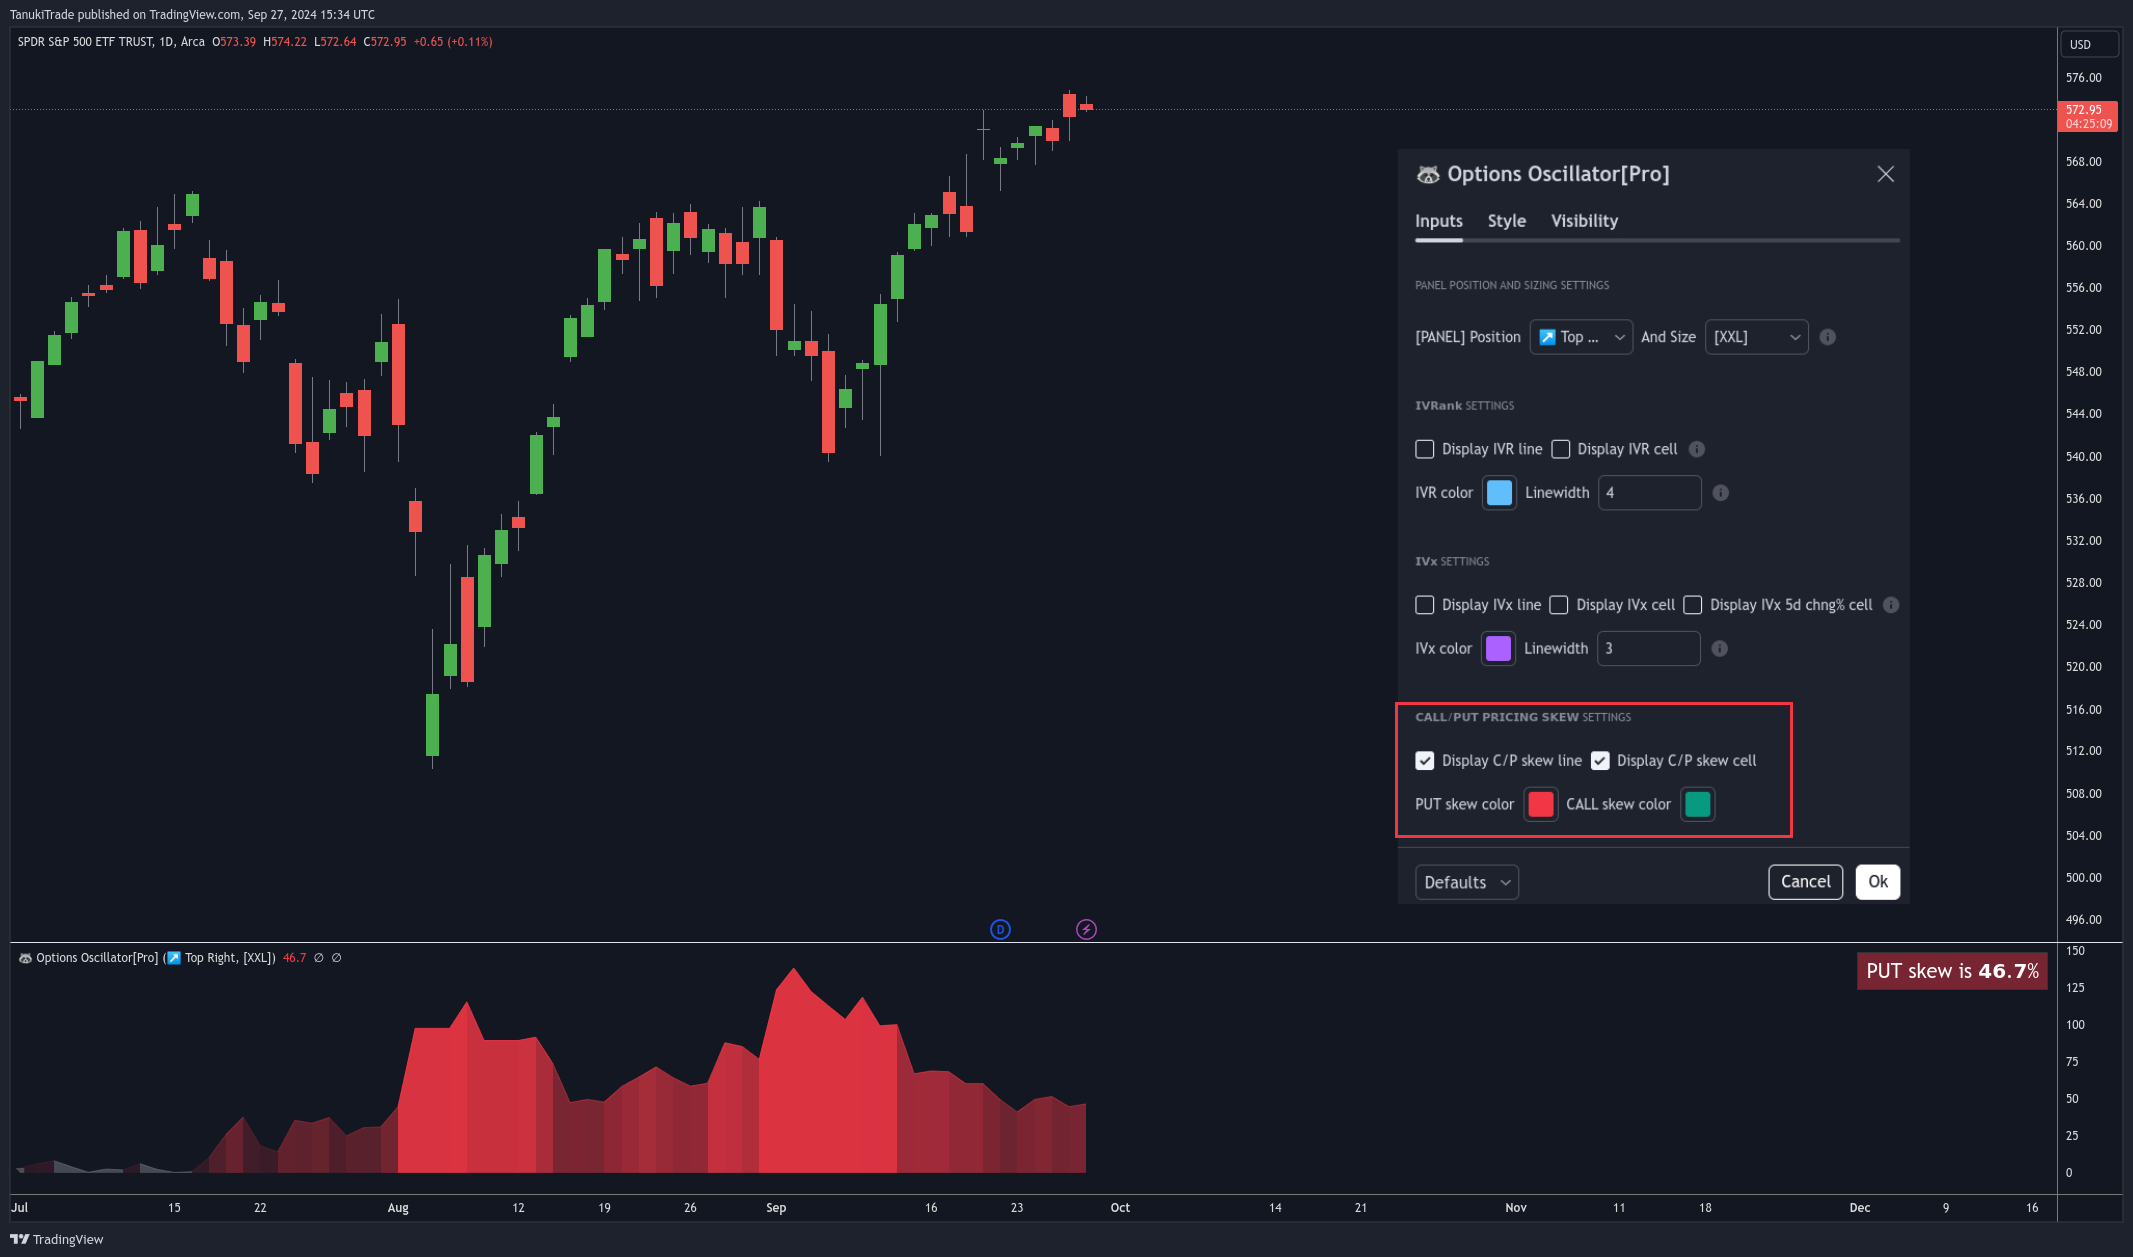Open the panel size XXL dropdown
This screenshot has width=2133, height=1257.
1756,337
